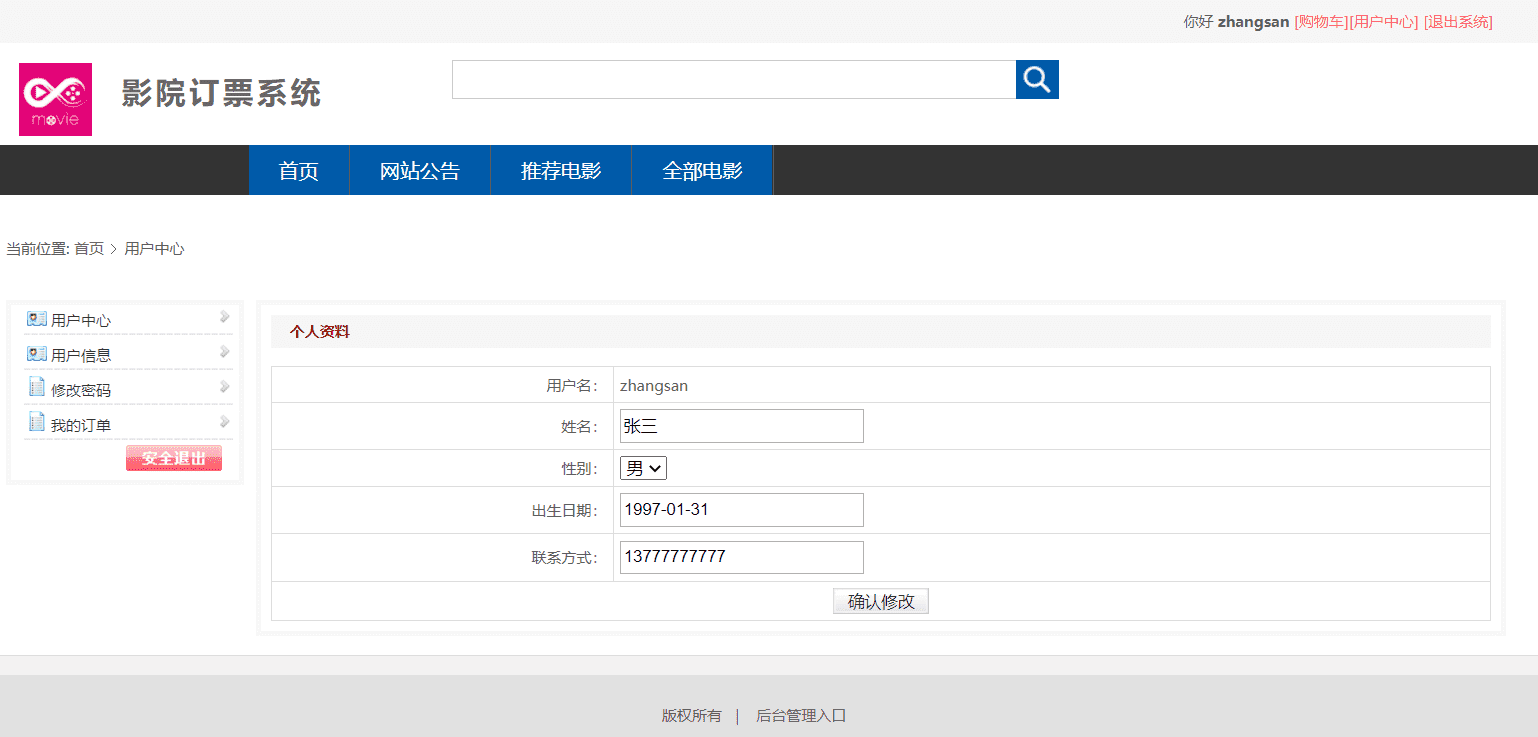
Task: Go to 全部电影 navigation tab
Action: (702, 170)
